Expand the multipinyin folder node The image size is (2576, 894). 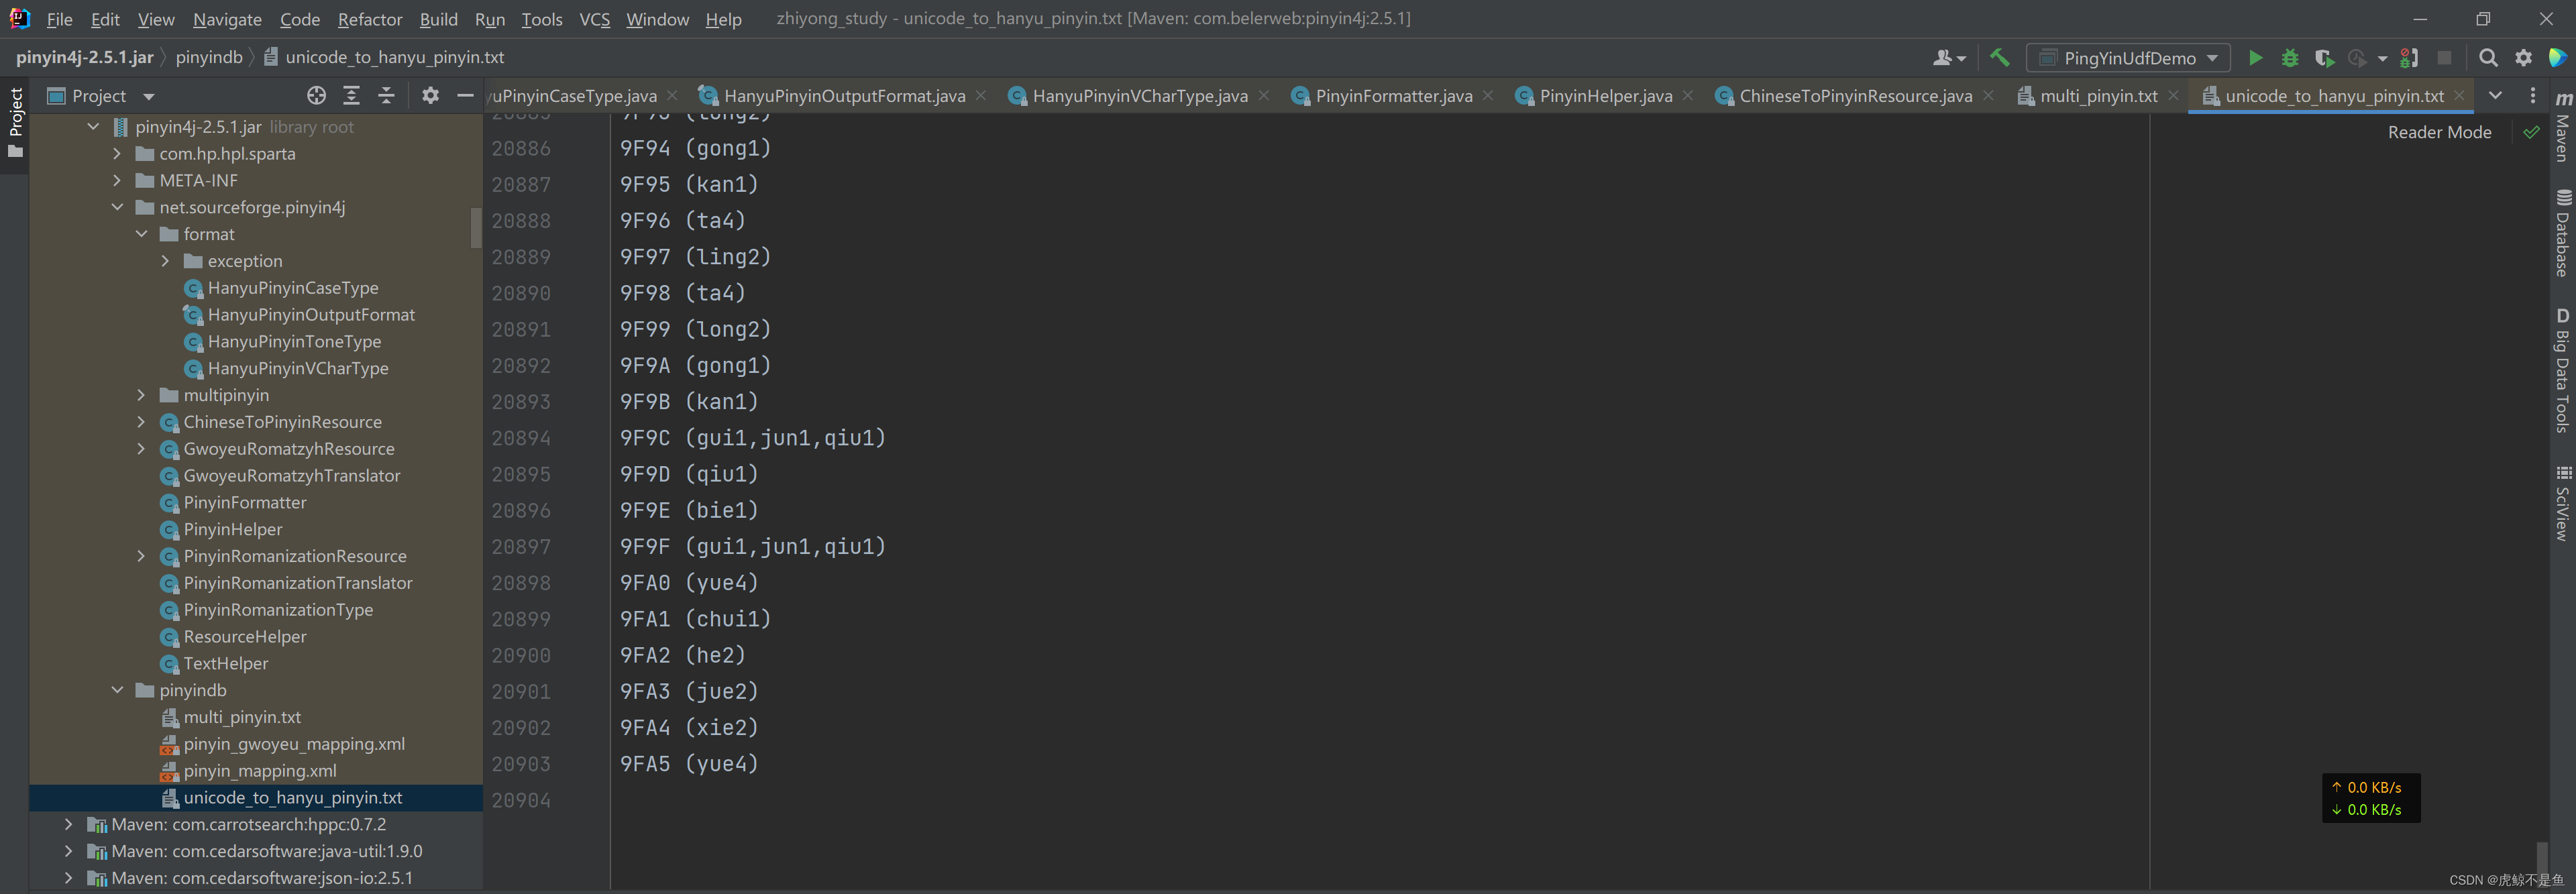141,395
